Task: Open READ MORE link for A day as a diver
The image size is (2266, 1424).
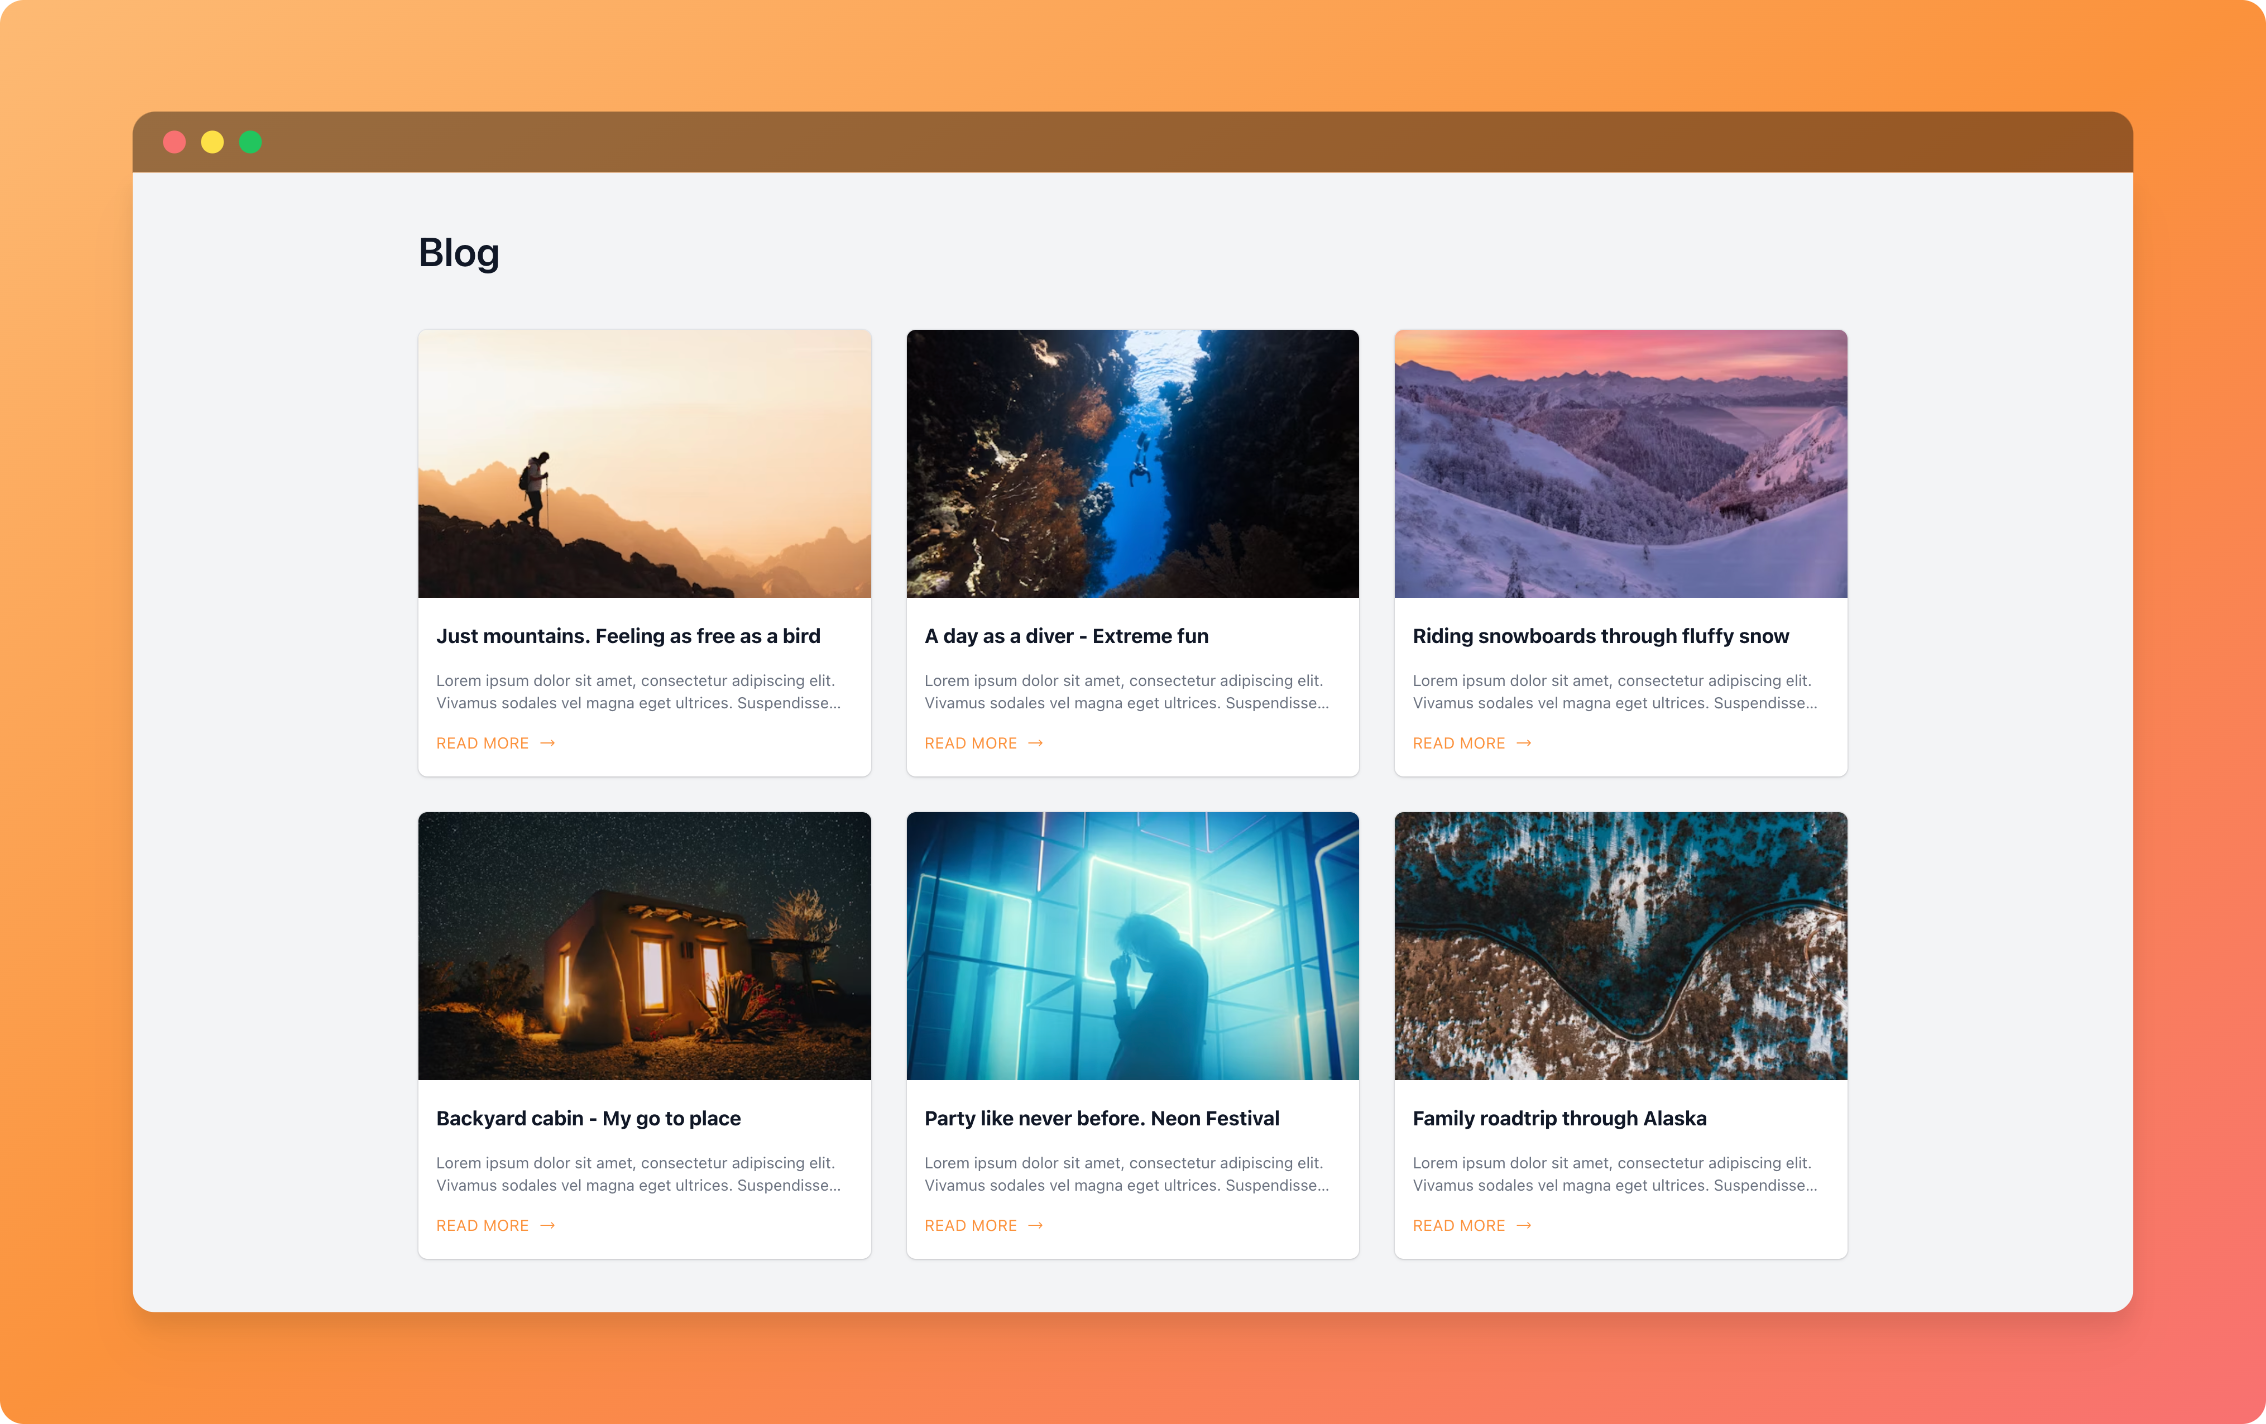Action: tap(983, 743)
